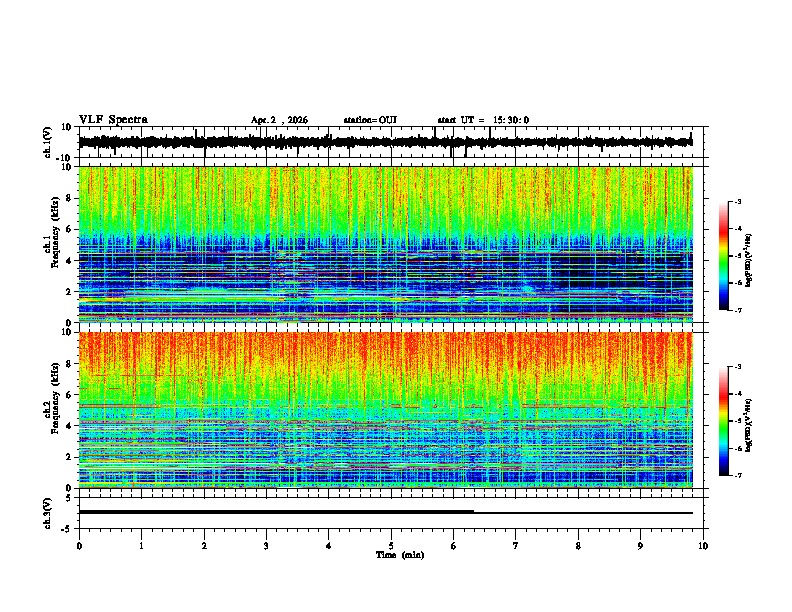Click time axis tick label "8"
Viewport: 792px width, 612px height.
578,546
